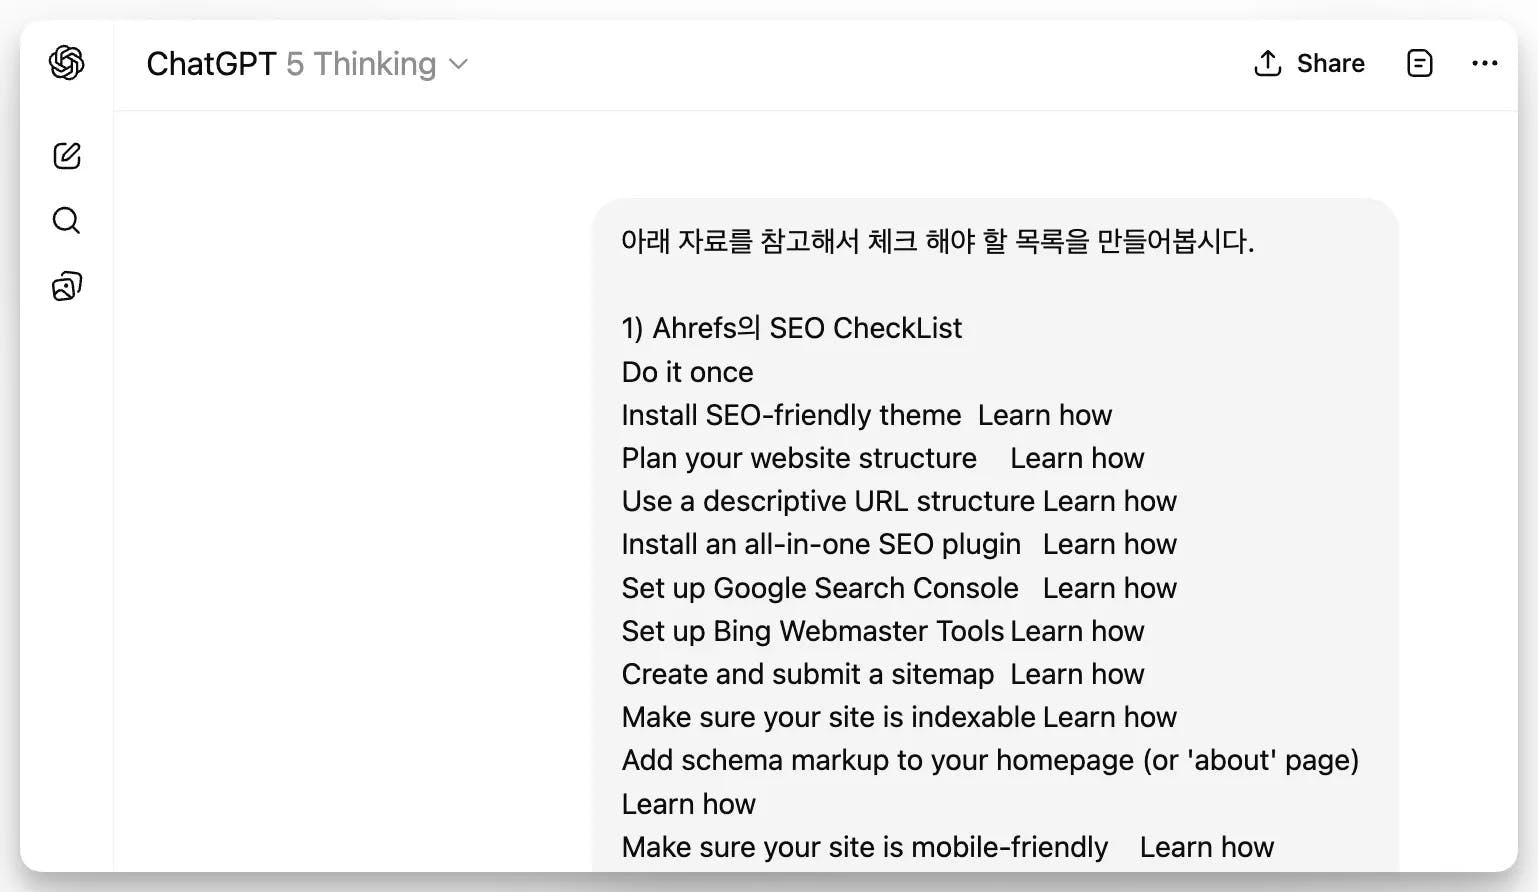Open the image library icon
Screen dimensions: 1538x892
67,287
